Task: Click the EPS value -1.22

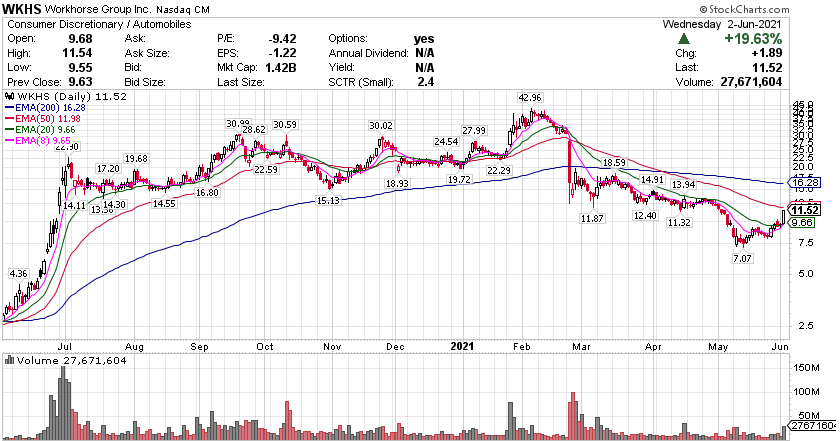Action: tap(282, 53)
